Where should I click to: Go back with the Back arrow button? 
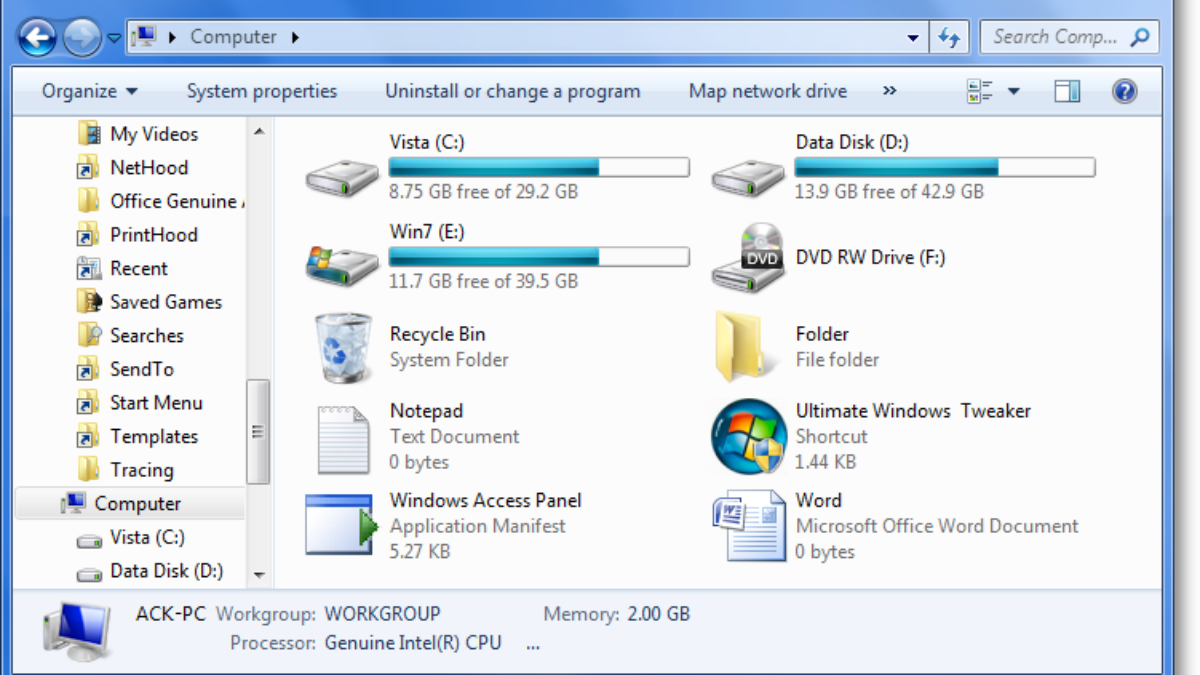(37, 38)
